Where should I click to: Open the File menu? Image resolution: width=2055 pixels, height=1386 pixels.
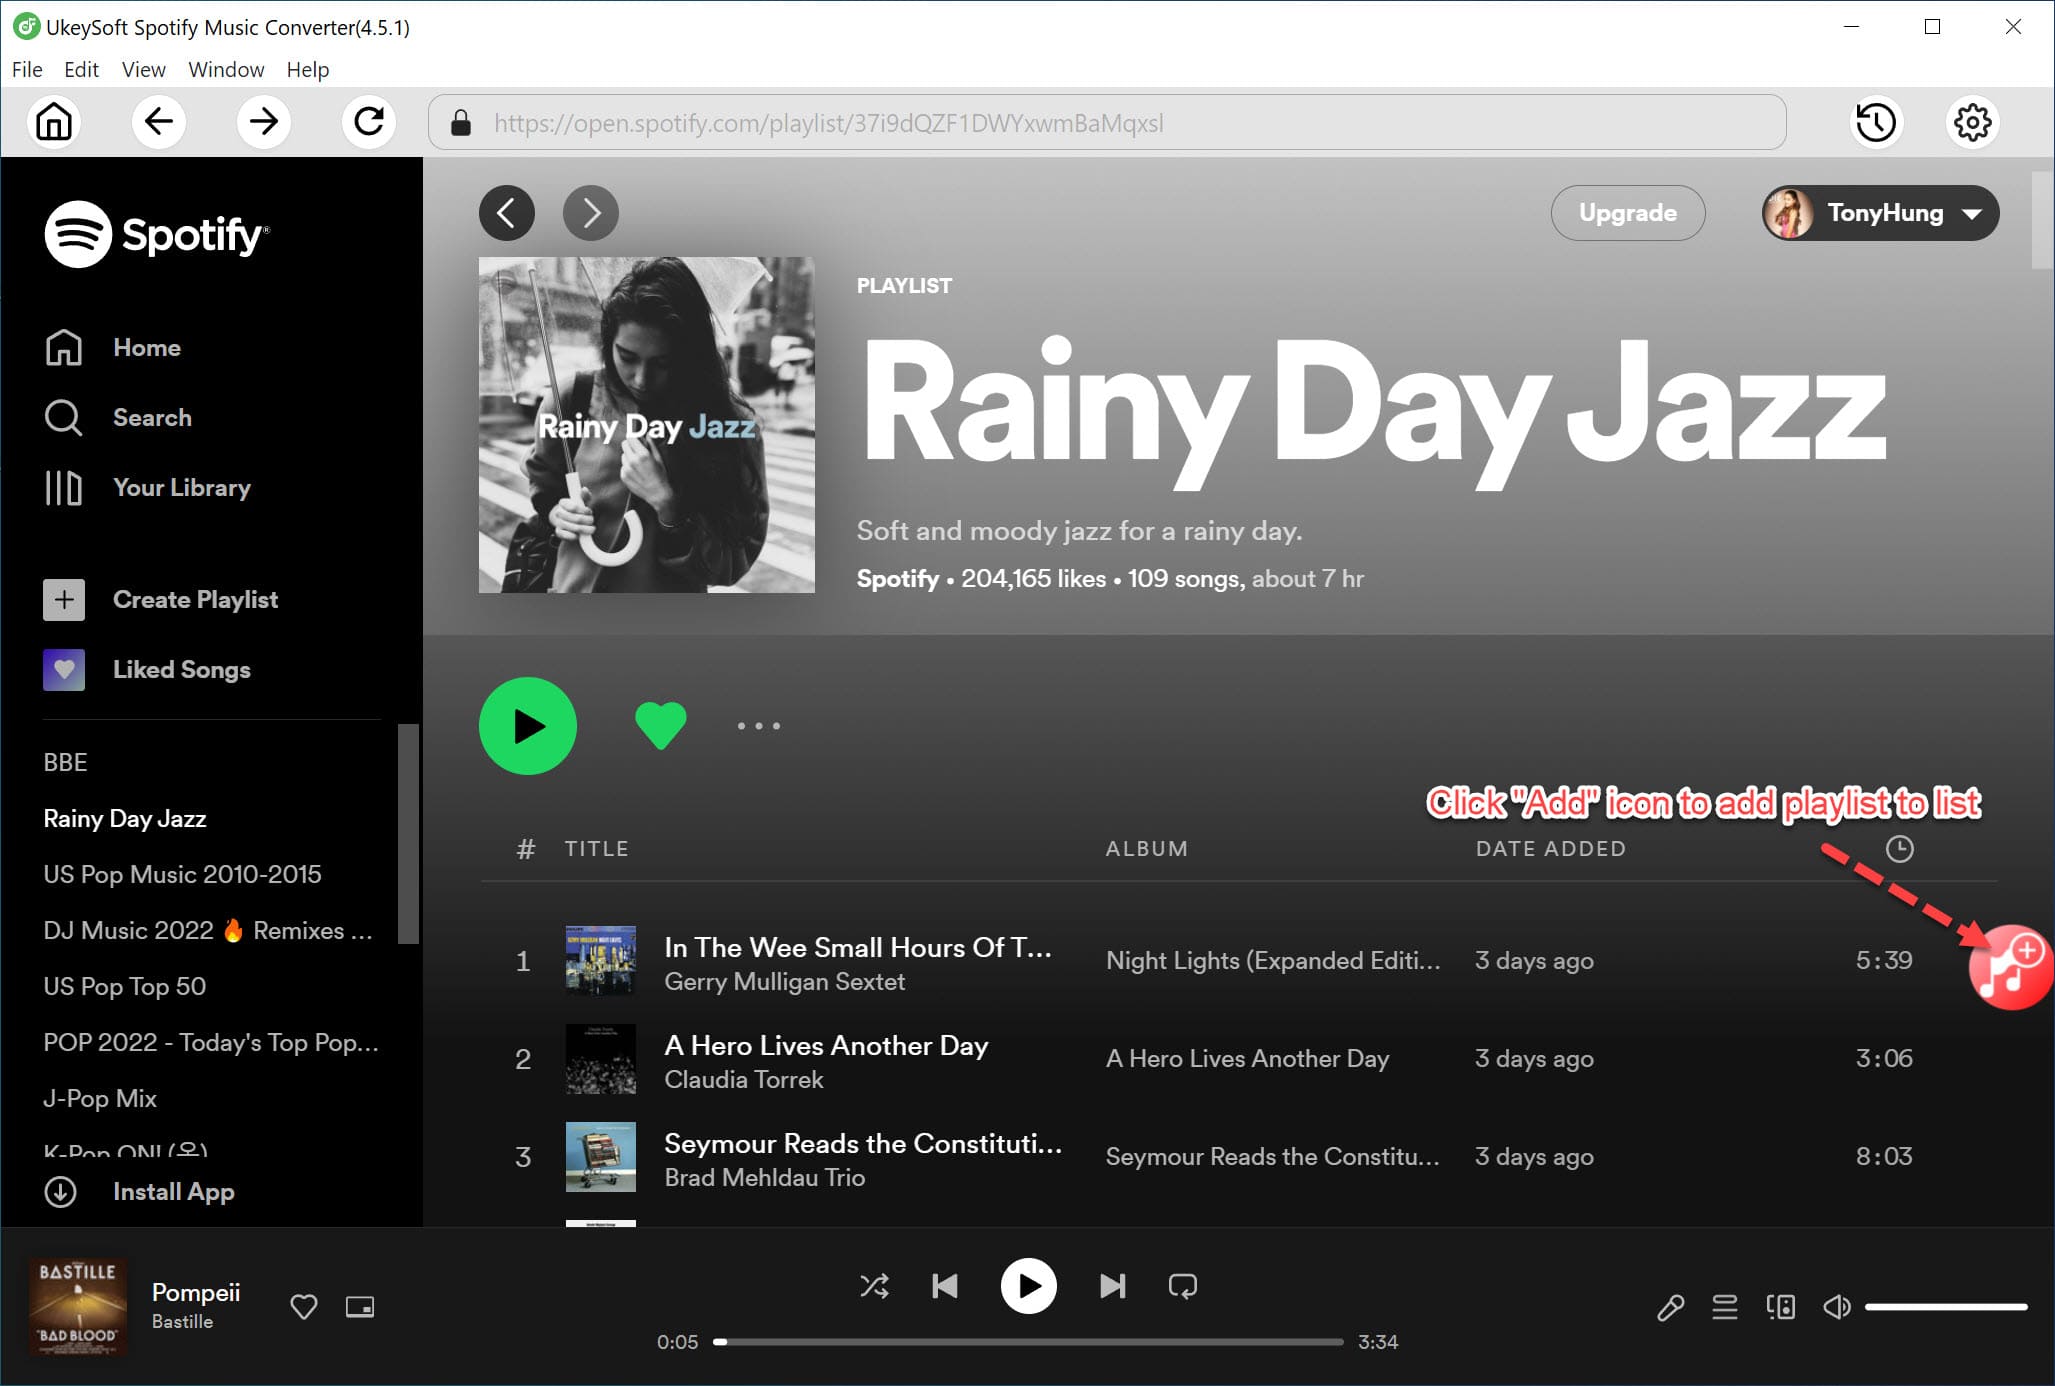coord(25,68)
